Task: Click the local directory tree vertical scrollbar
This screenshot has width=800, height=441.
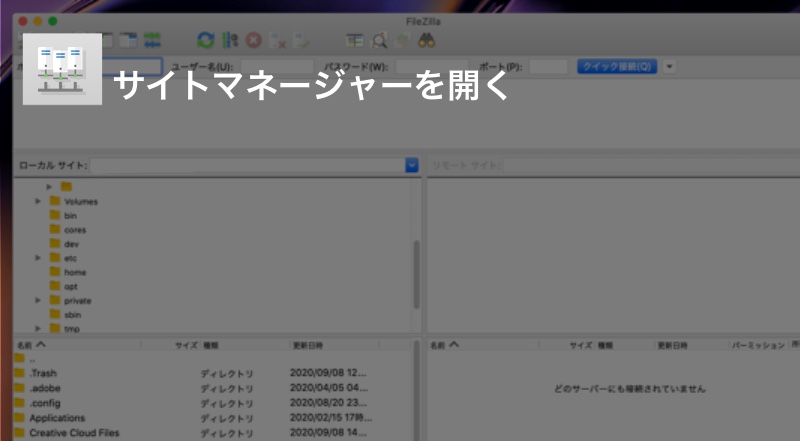Action: [x=416, y=275]
